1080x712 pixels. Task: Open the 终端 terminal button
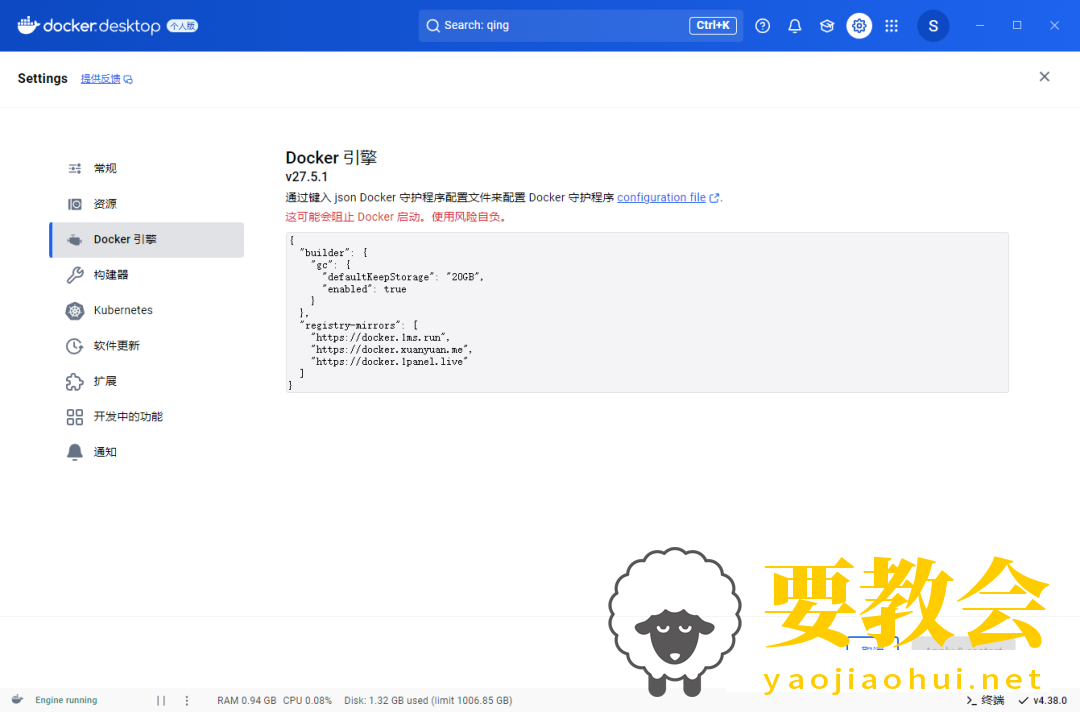[985, 700]
